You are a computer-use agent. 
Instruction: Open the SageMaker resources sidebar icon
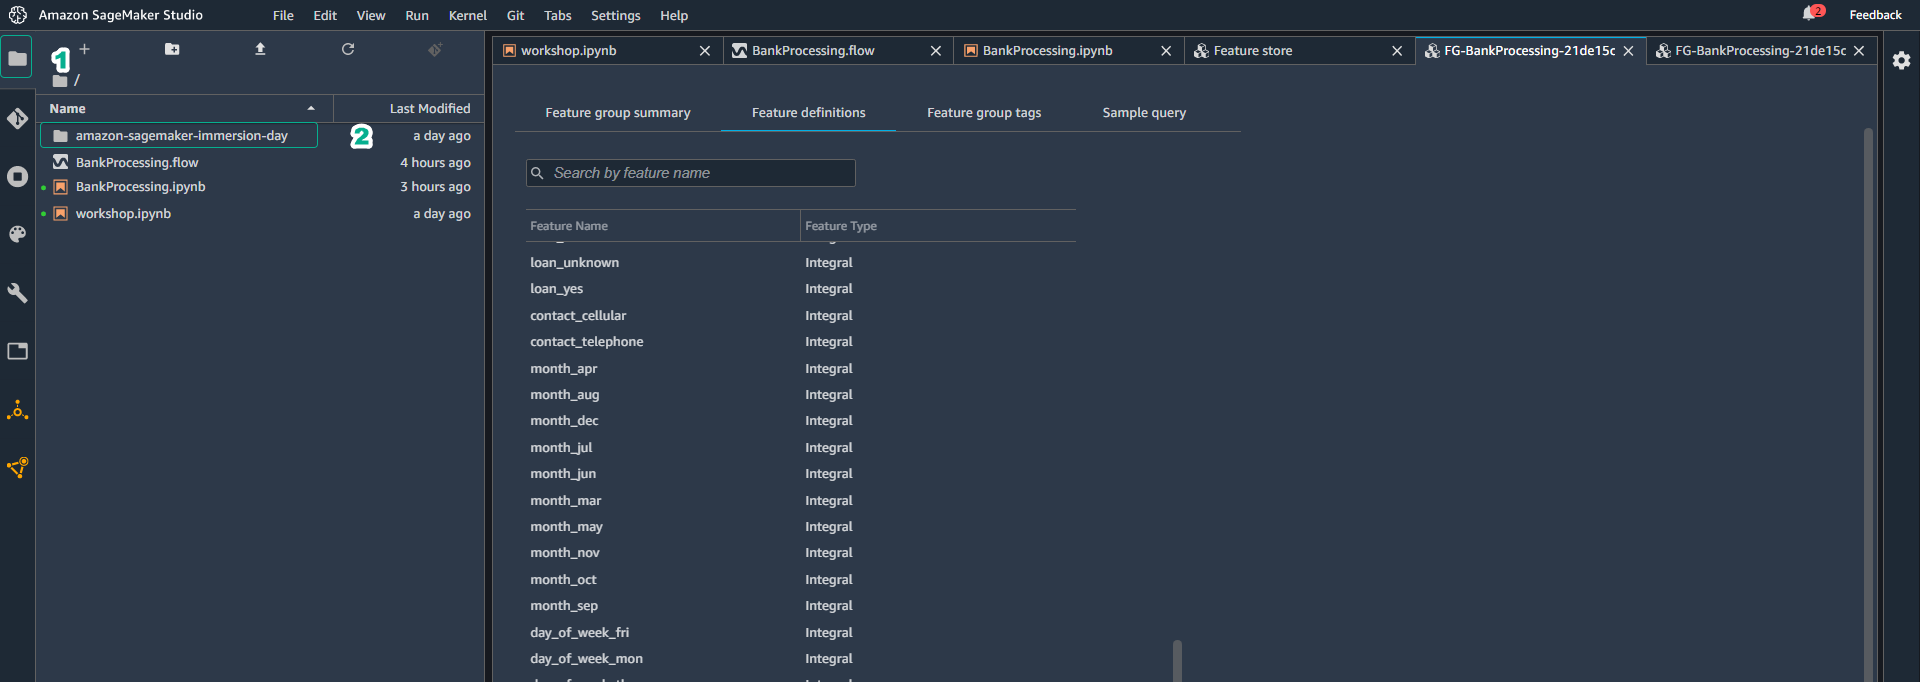click(17, 468)
